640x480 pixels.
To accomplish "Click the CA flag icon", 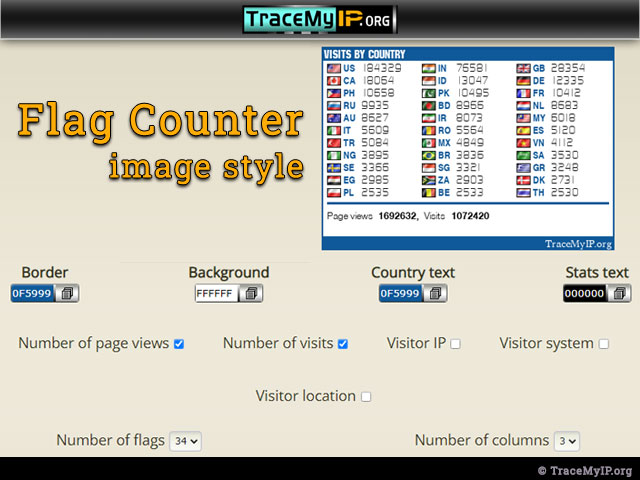I will click(x=334, y=81).
